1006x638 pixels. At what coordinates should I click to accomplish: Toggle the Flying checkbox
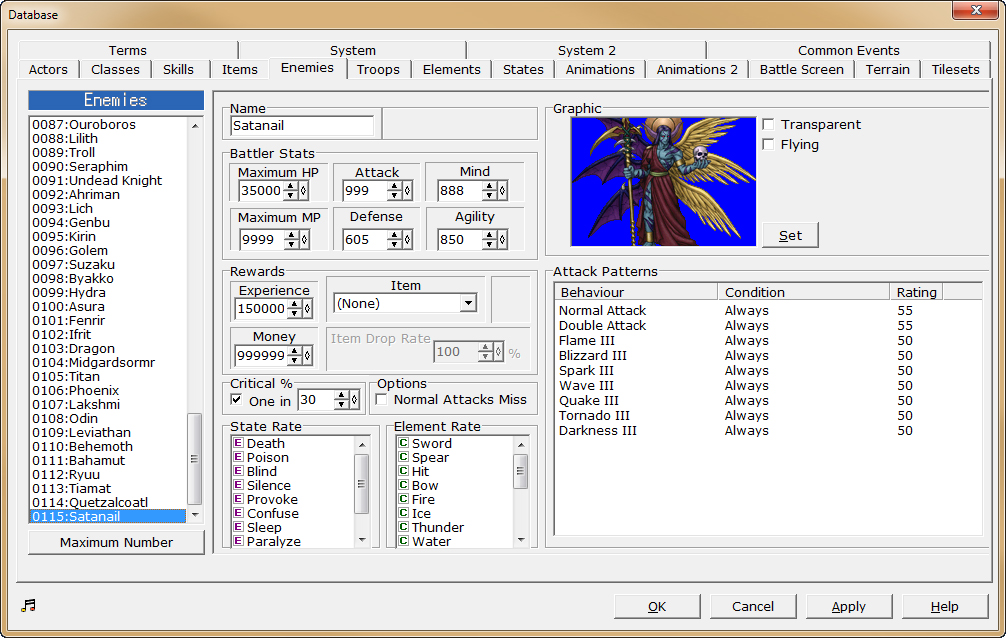772,142
